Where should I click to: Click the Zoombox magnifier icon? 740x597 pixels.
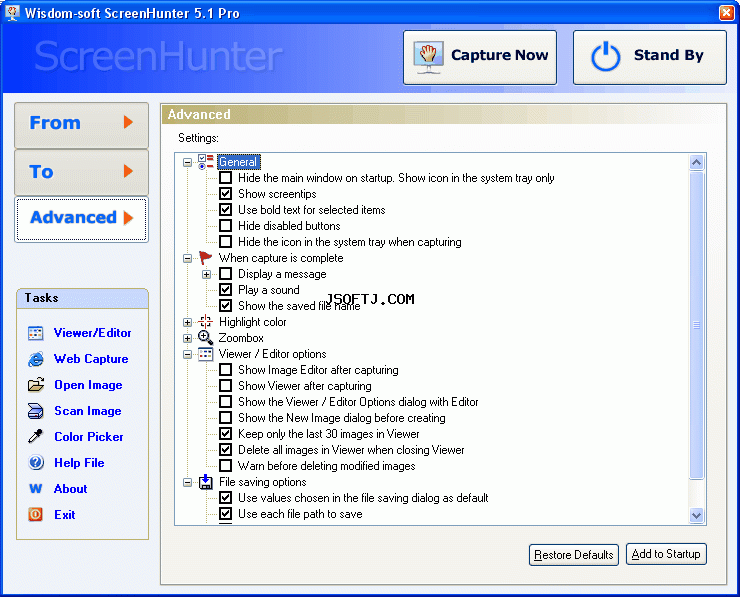point(205,338)
